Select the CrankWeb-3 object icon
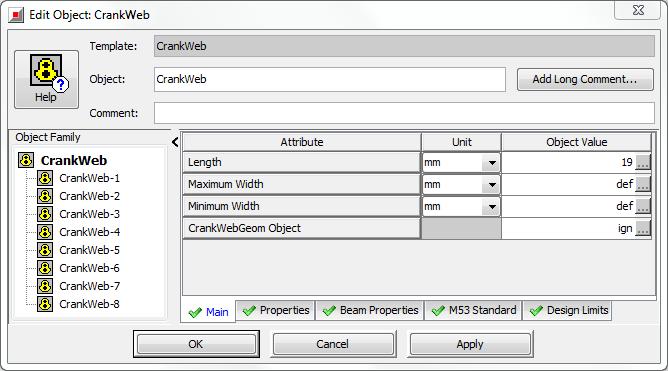Screen dimensions: 668x371 (45, 214)
